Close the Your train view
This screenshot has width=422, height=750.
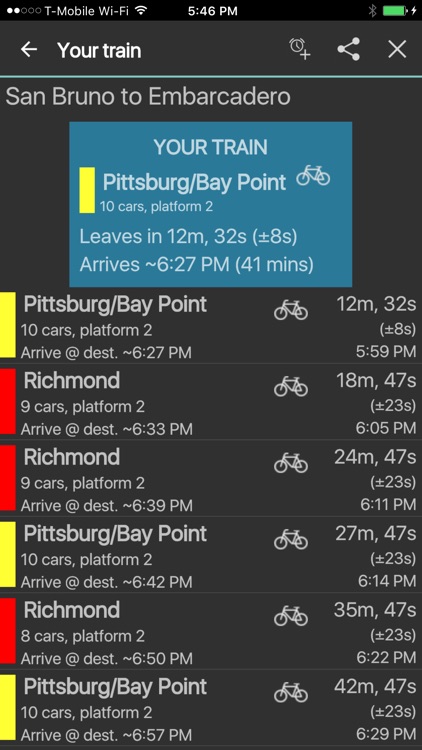tap(397, 49)
